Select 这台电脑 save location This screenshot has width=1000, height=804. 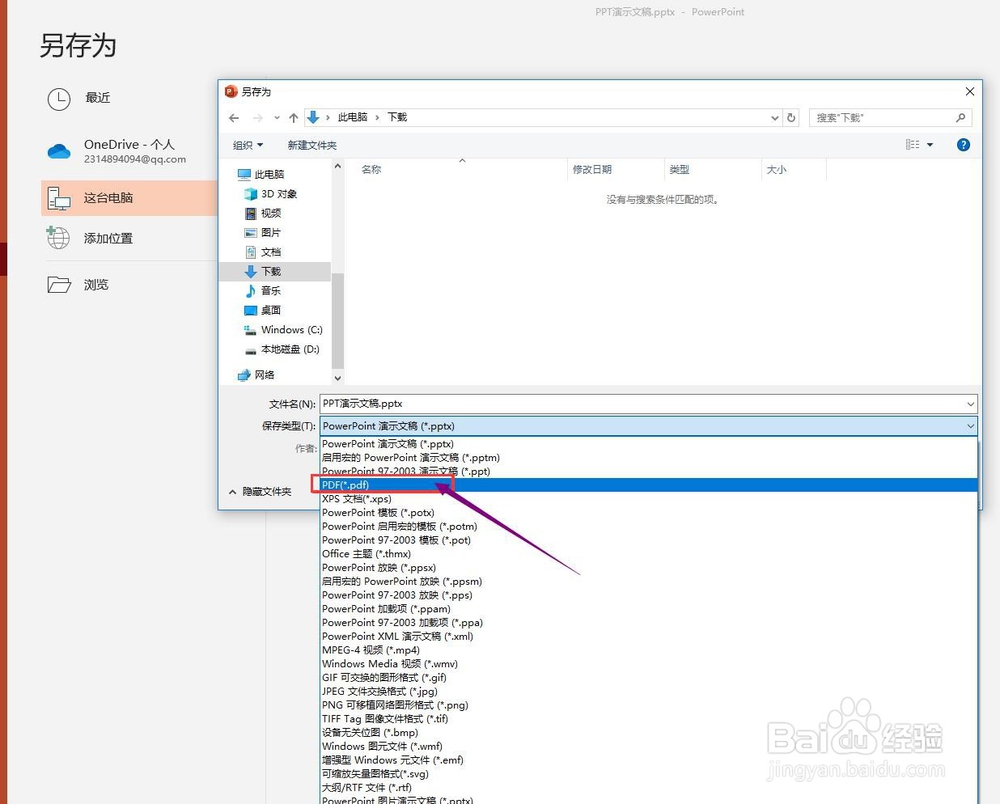(x=129, y=198)
